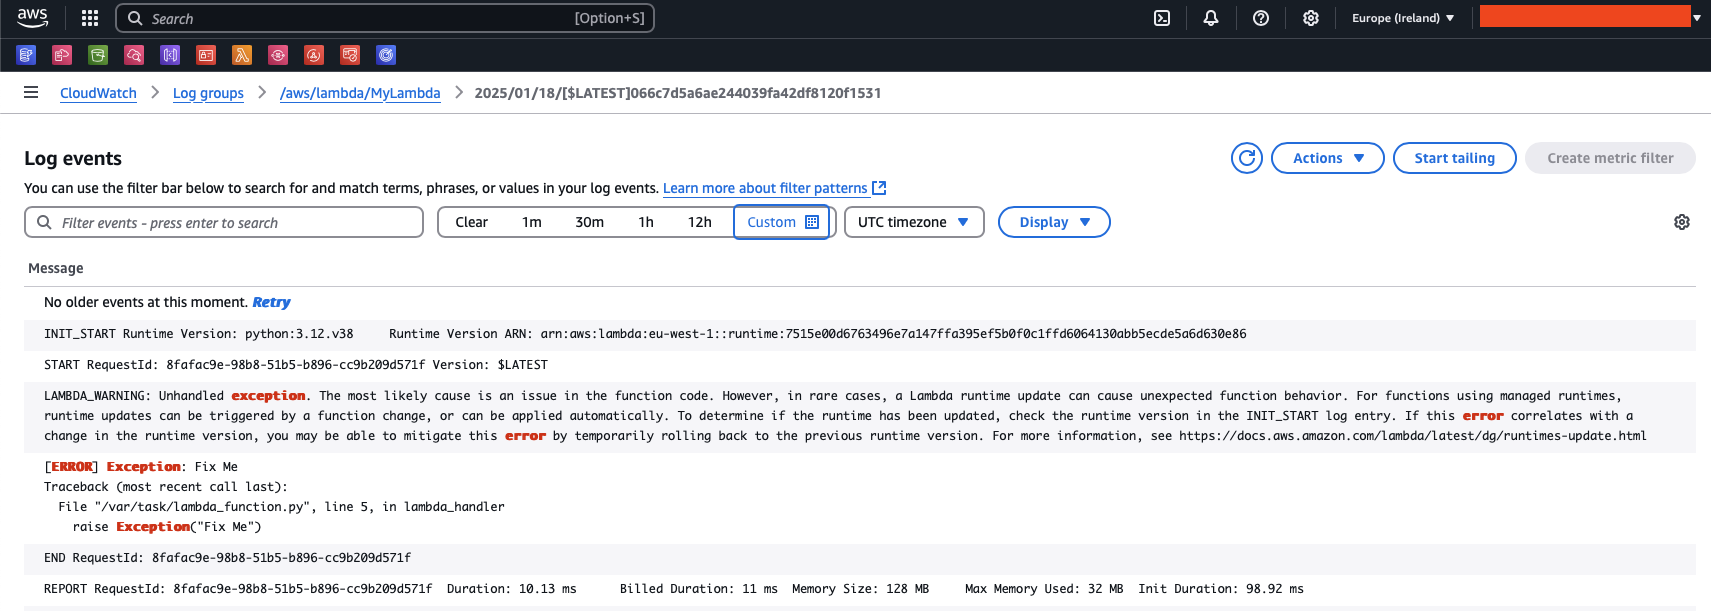Open the Display dropdown

[x=1054, y=222]
